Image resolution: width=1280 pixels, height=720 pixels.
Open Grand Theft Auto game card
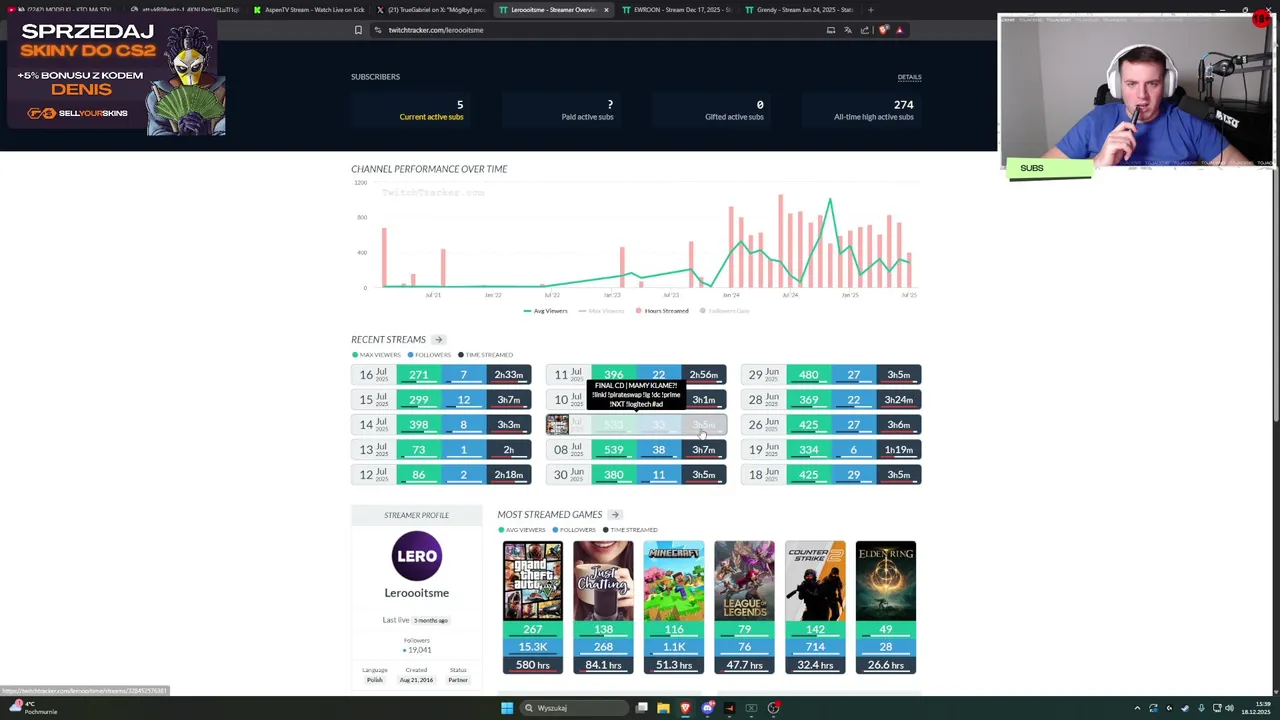tap(533, 608)
